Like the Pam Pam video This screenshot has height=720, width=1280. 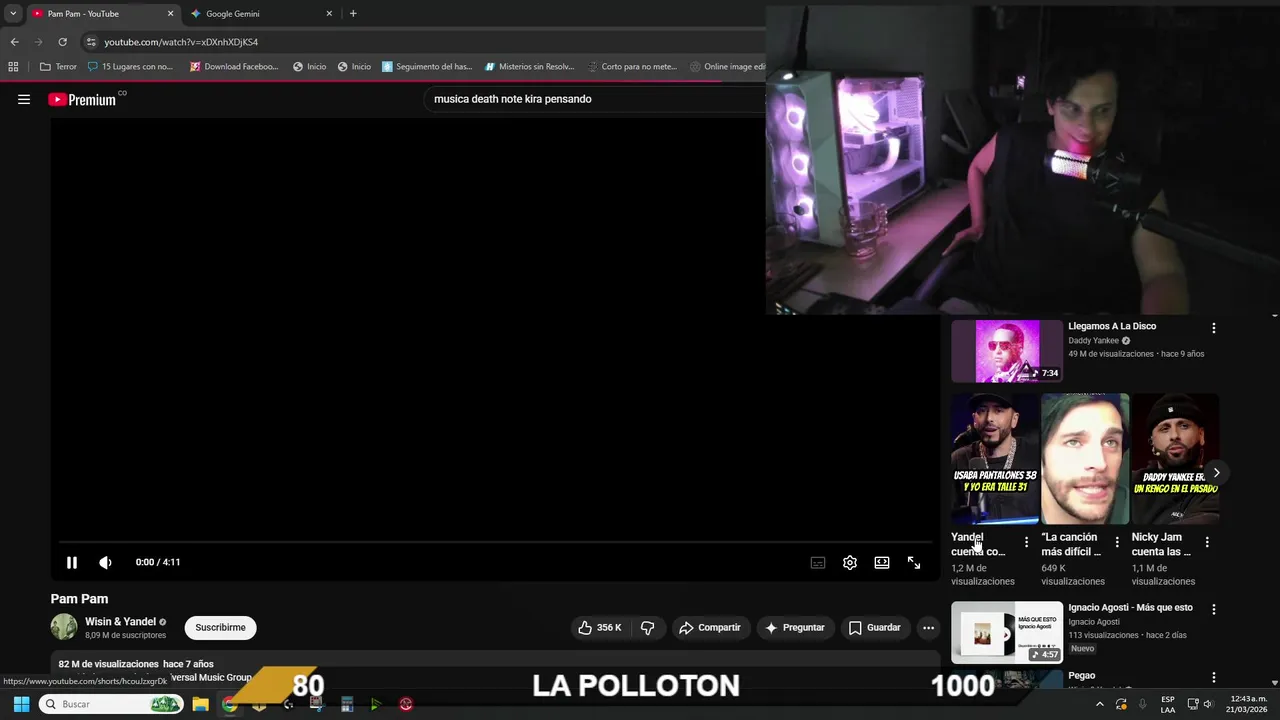(599, 628)
